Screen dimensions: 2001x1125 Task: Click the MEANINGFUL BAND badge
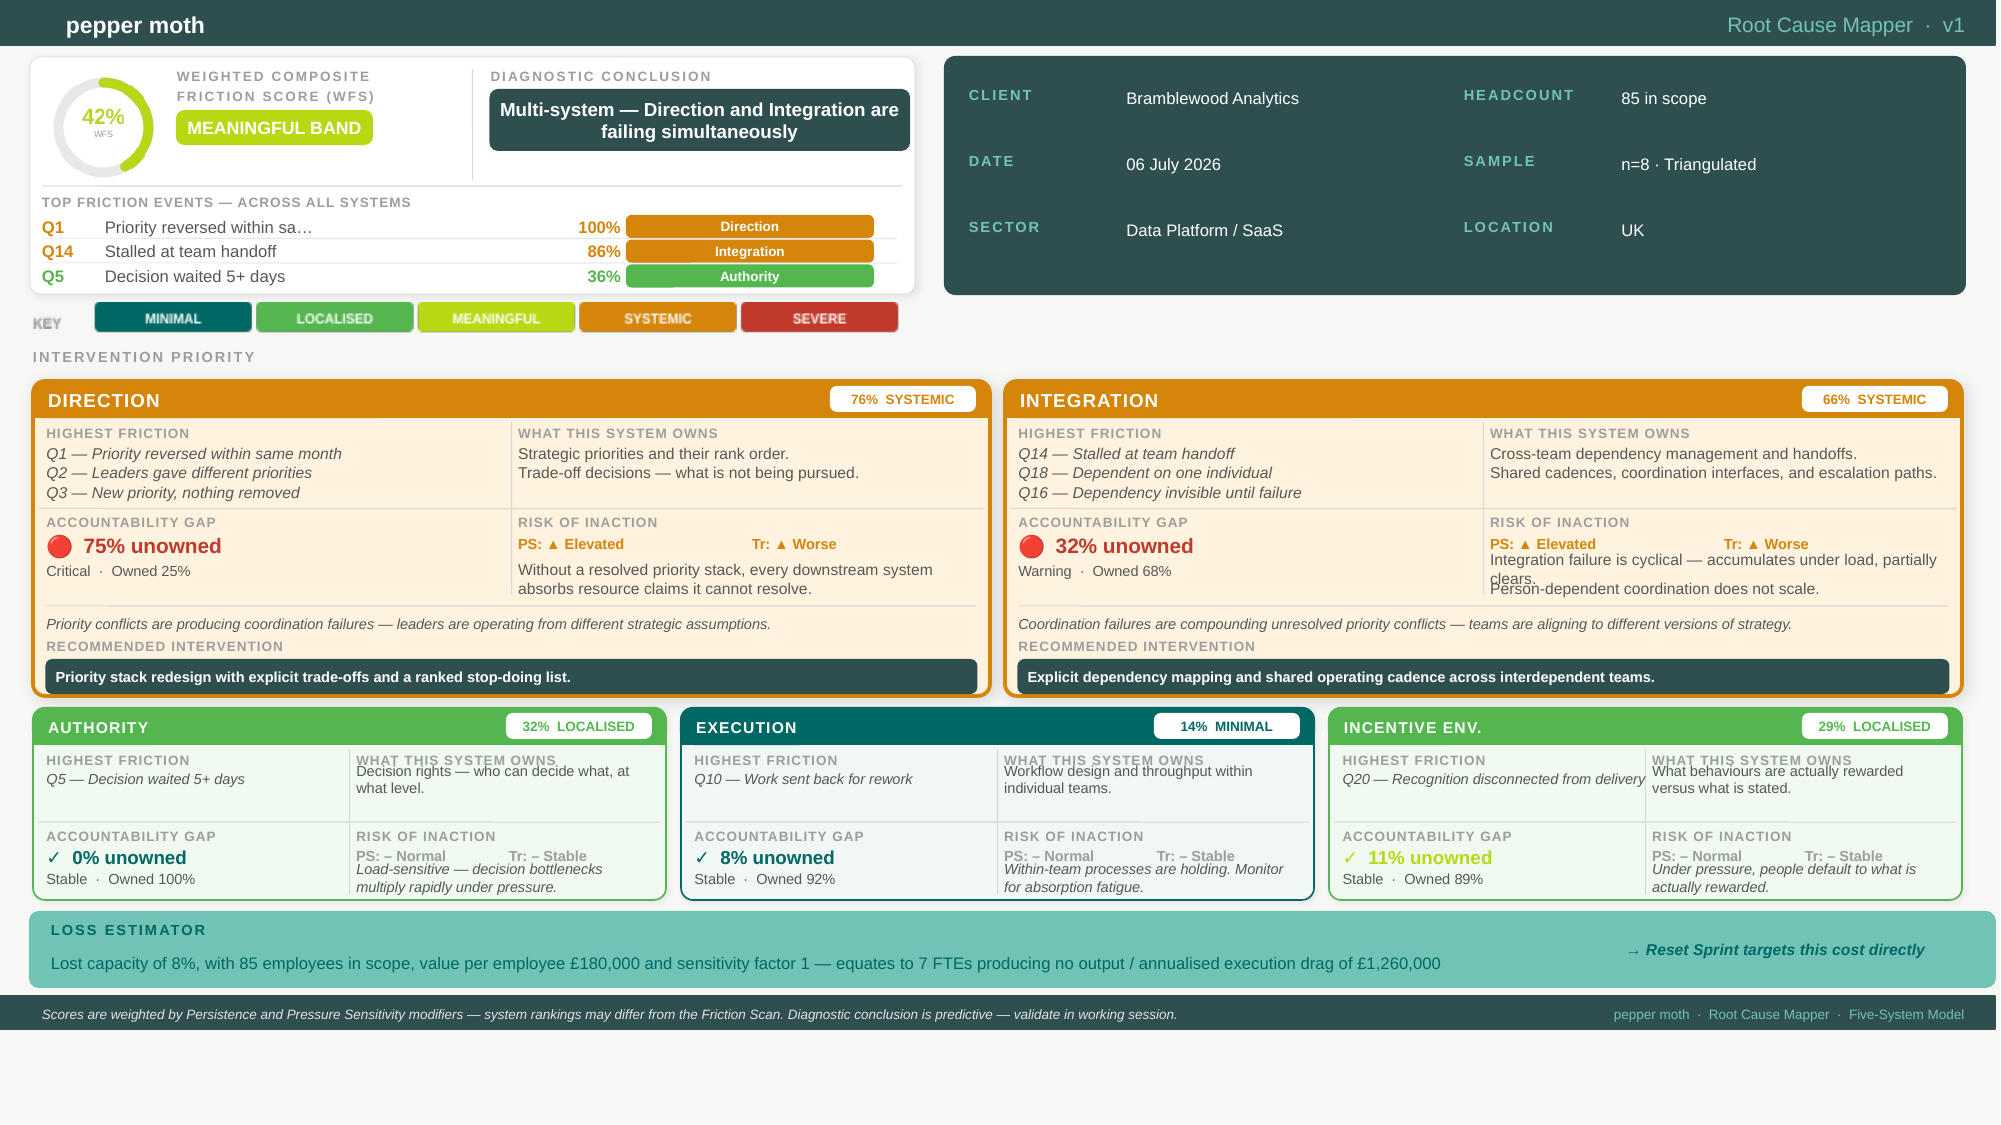(274, 128)
